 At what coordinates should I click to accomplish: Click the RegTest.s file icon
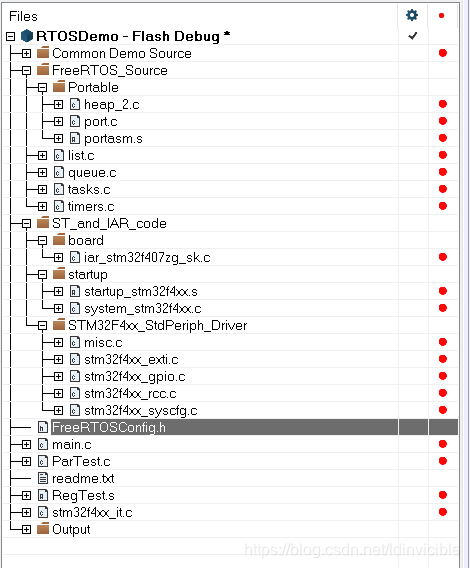point(43,496)
